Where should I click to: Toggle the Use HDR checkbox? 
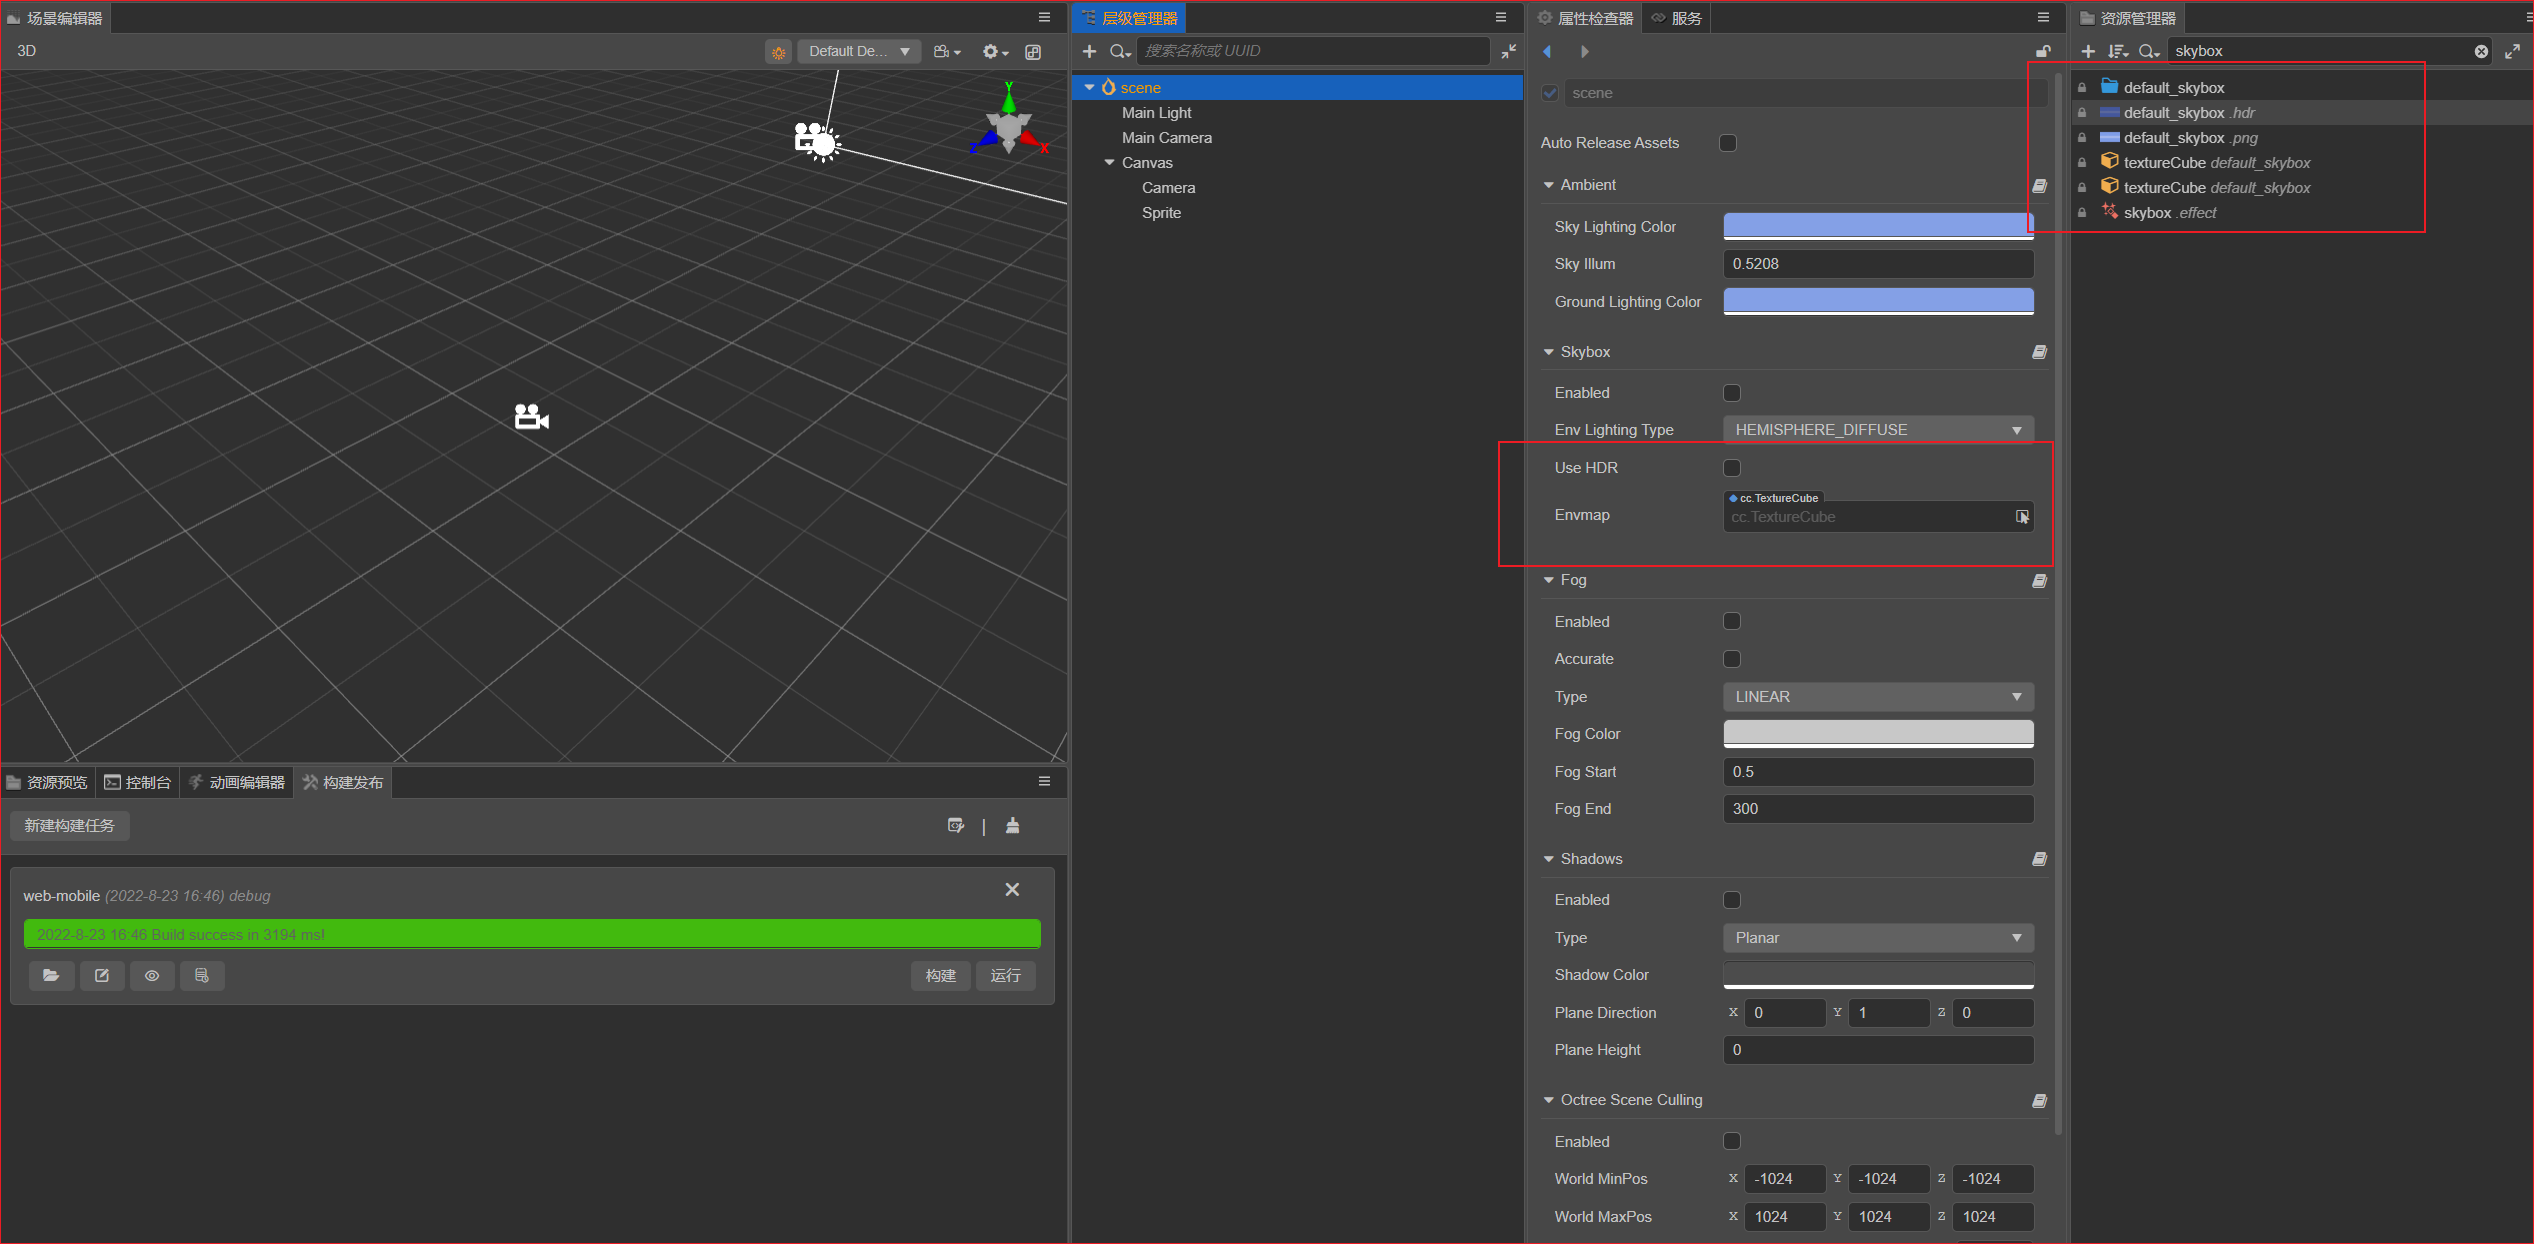coord(1732,468)
